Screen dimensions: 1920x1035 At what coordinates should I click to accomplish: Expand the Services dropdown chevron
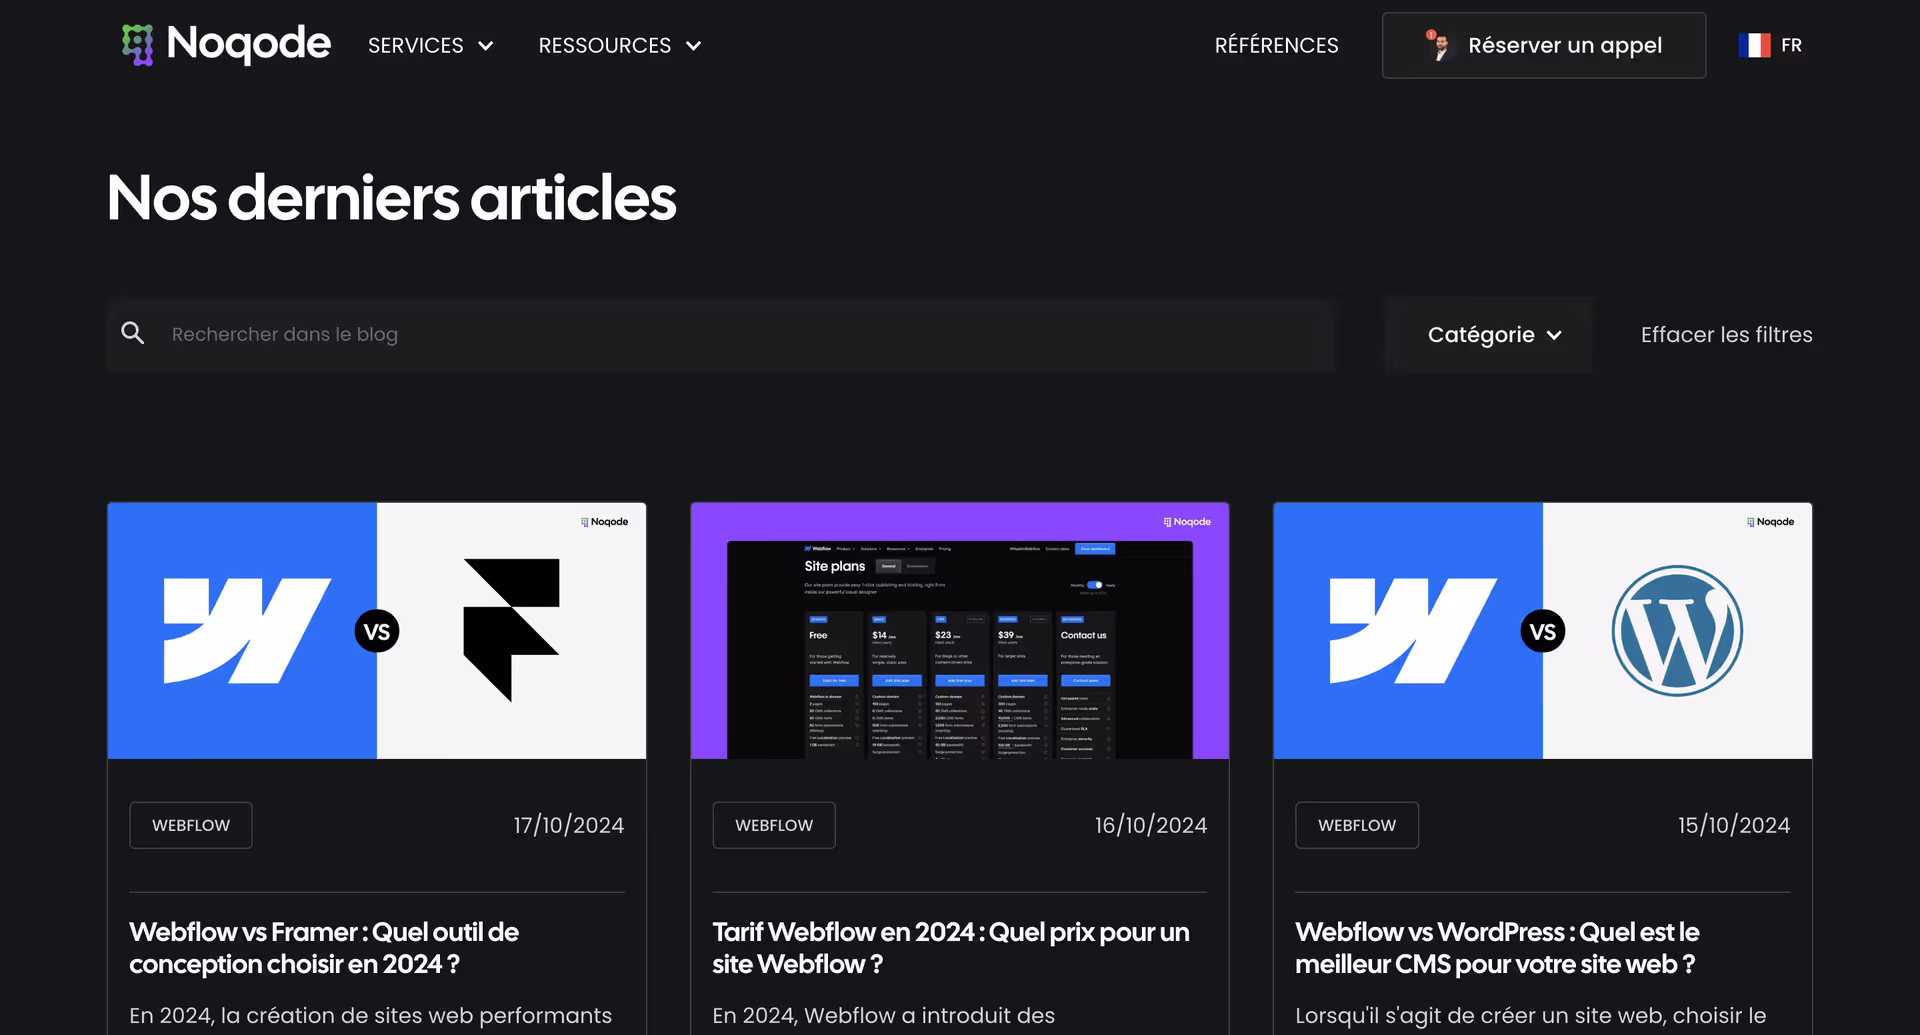tap(486, 46)
